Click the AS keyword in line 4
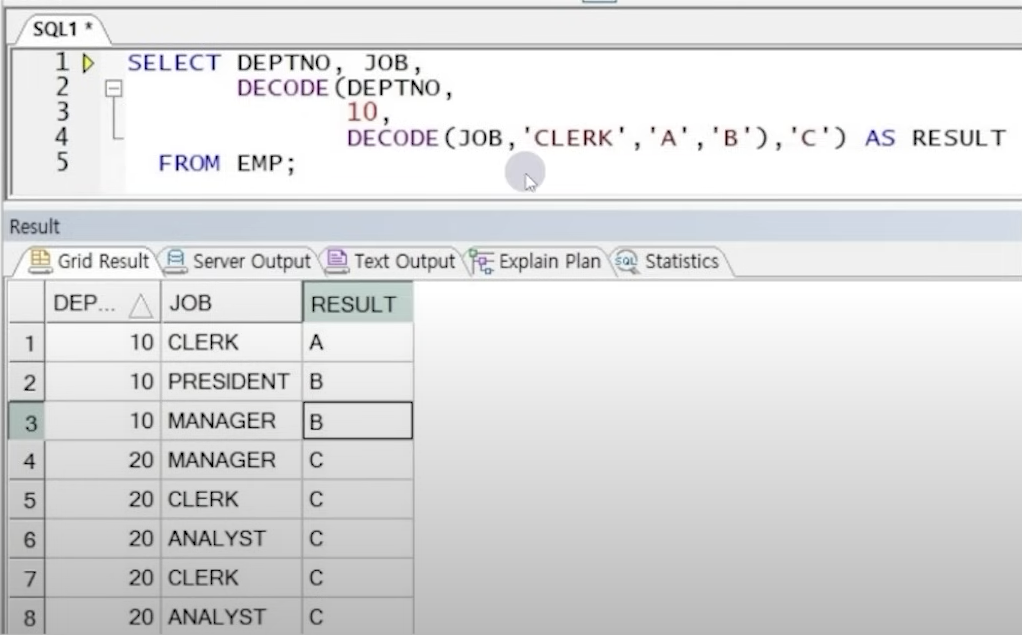Screen dimensions: 1022x635 click(x=881, y=138)
